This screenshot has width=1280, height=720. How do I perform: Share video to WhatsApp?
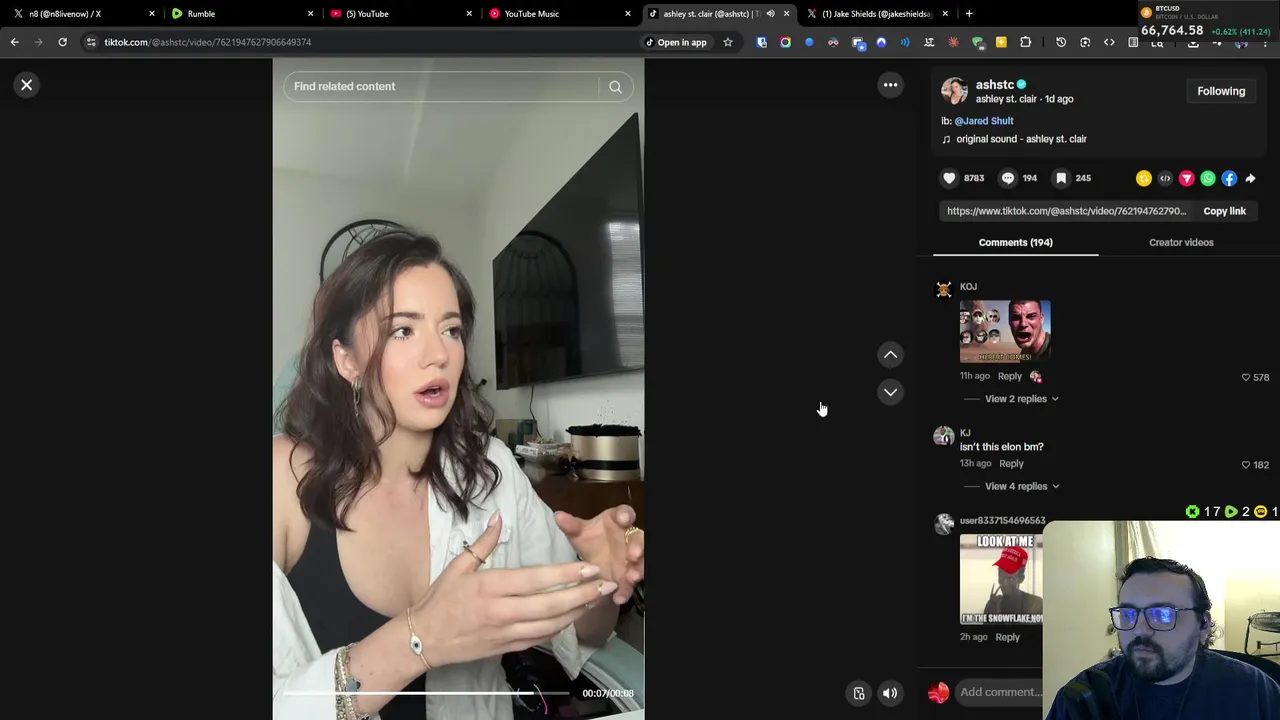pyautogui.click(x=1208, y=178)
